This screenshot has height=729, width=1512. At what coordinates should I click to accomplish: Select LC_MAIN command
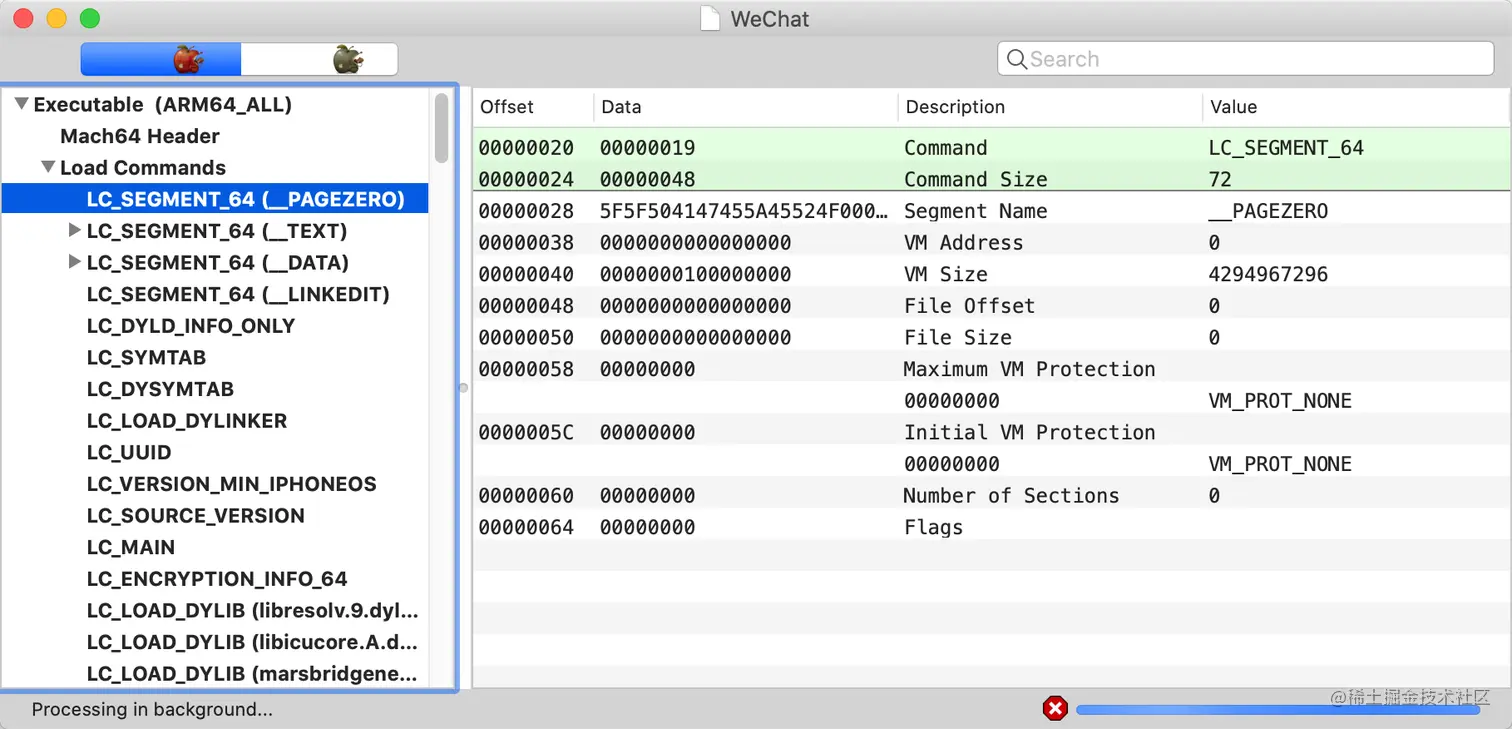(131, 547)
